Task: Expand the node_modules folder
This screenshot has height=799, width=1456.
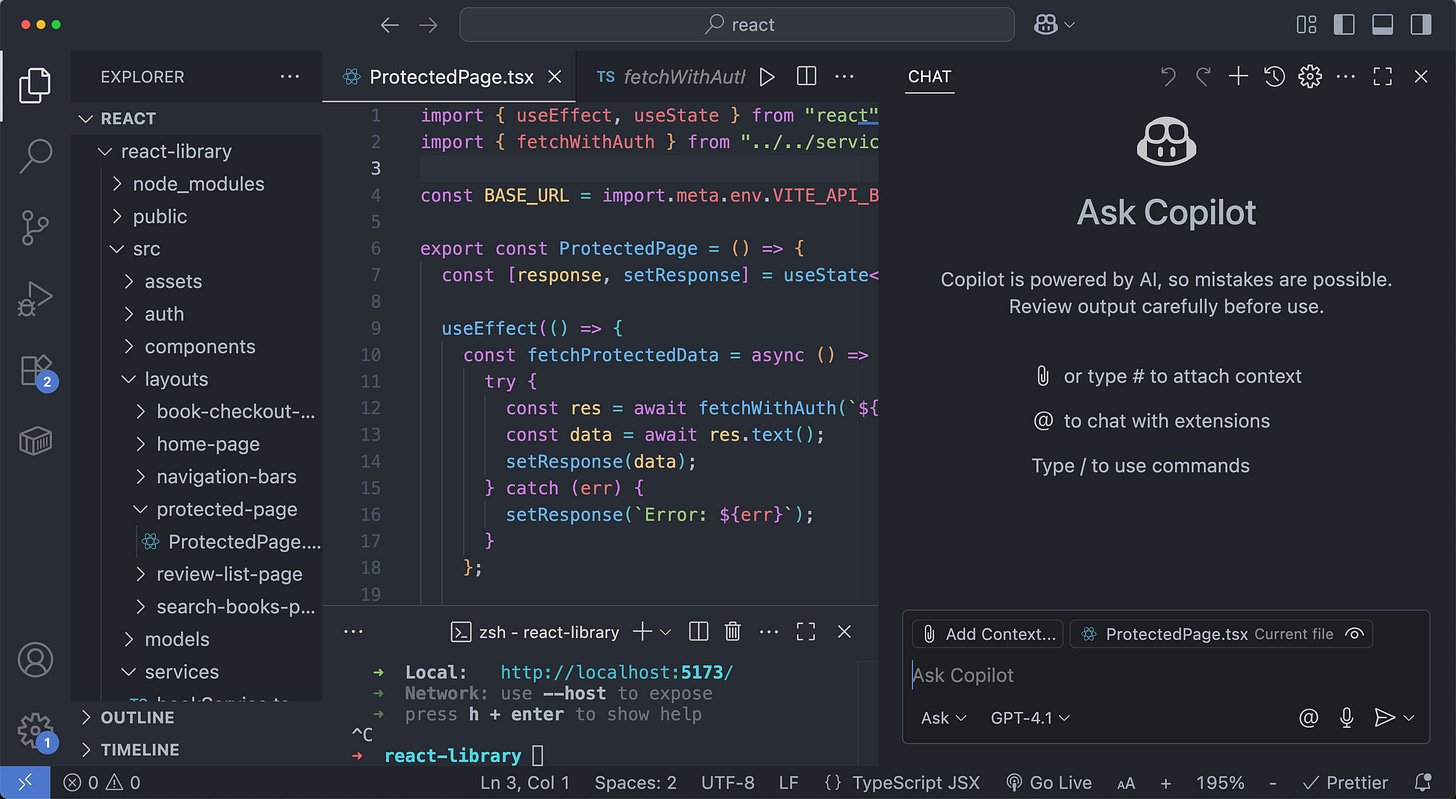Action: coord(197,184)
